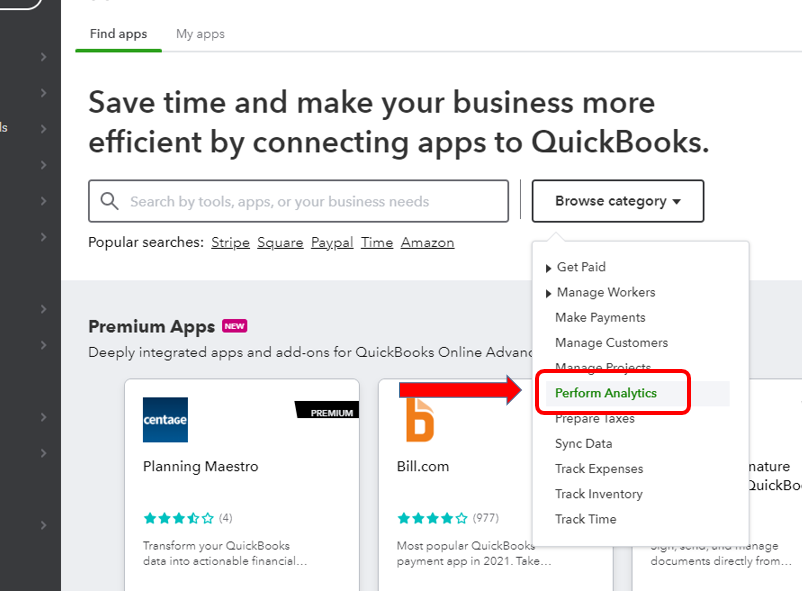This screenshot has height=594, width=802.
Task: Switch to the My apps tab
Action: click(200, 33)
